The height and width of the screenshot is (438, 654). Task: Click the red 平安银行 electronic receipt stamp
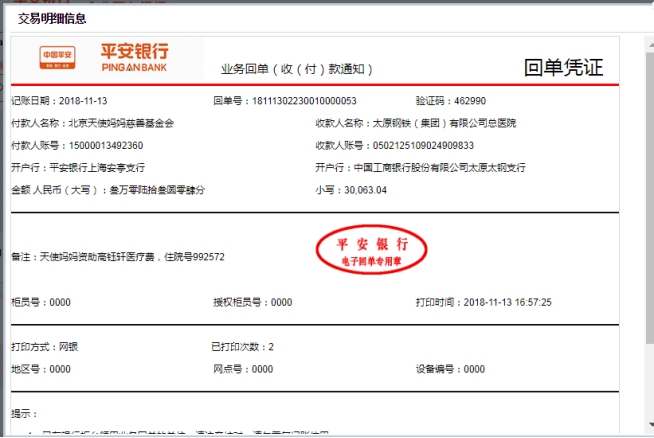point(371,250)
